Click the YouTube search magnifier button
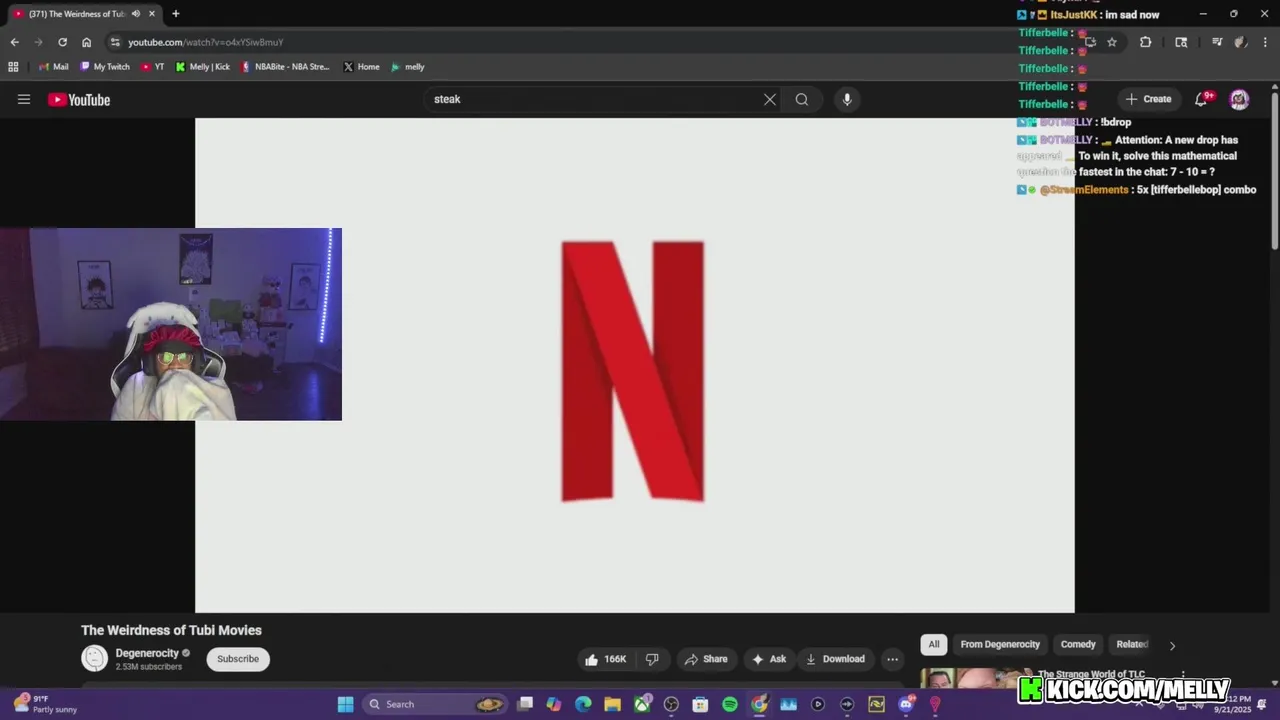The image size is (1280, 720). 802,99
